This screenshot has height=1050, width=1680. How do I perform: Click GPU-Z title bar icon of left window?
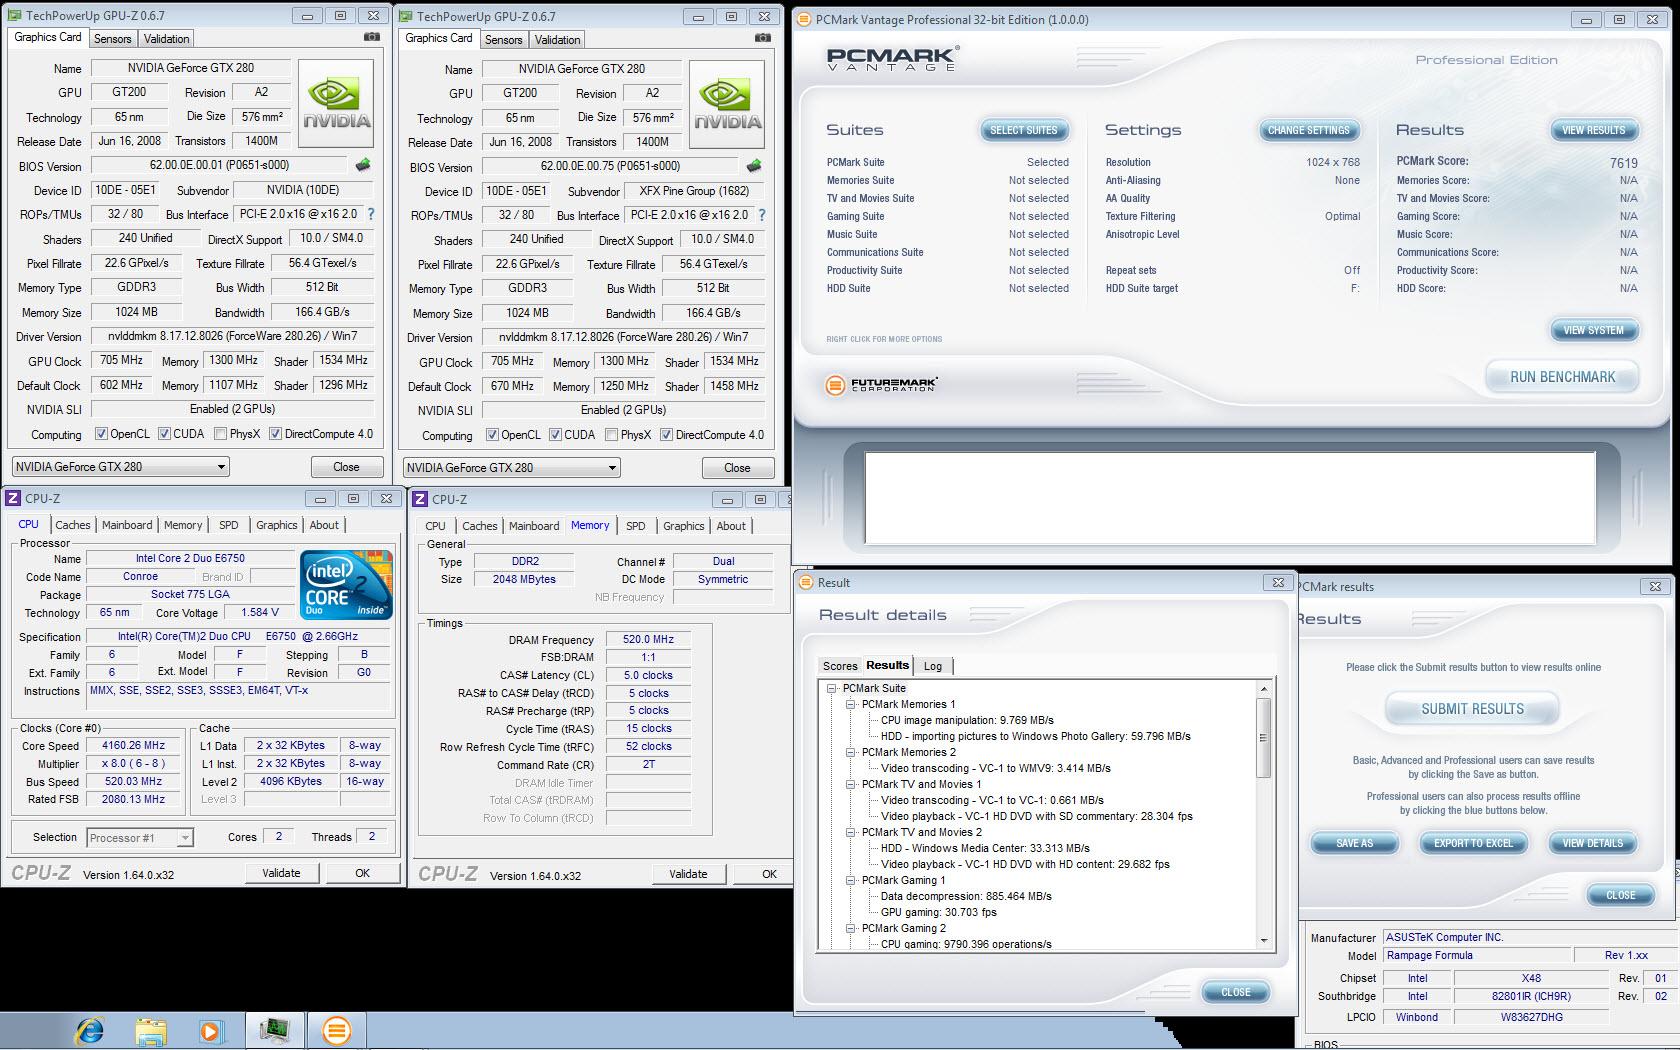tap(13, 15)
